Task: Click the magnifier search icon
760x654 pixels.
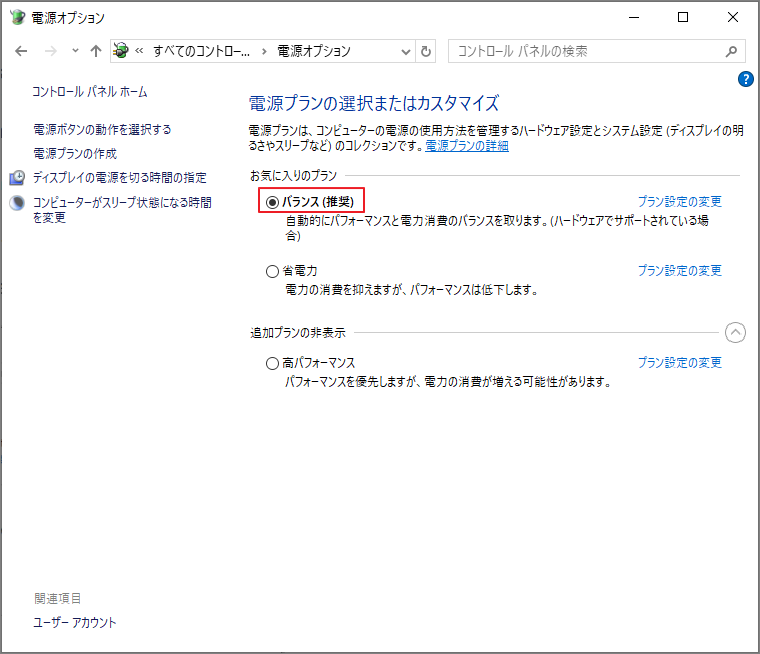Action: pyautogui.click(x=731, y=51)
